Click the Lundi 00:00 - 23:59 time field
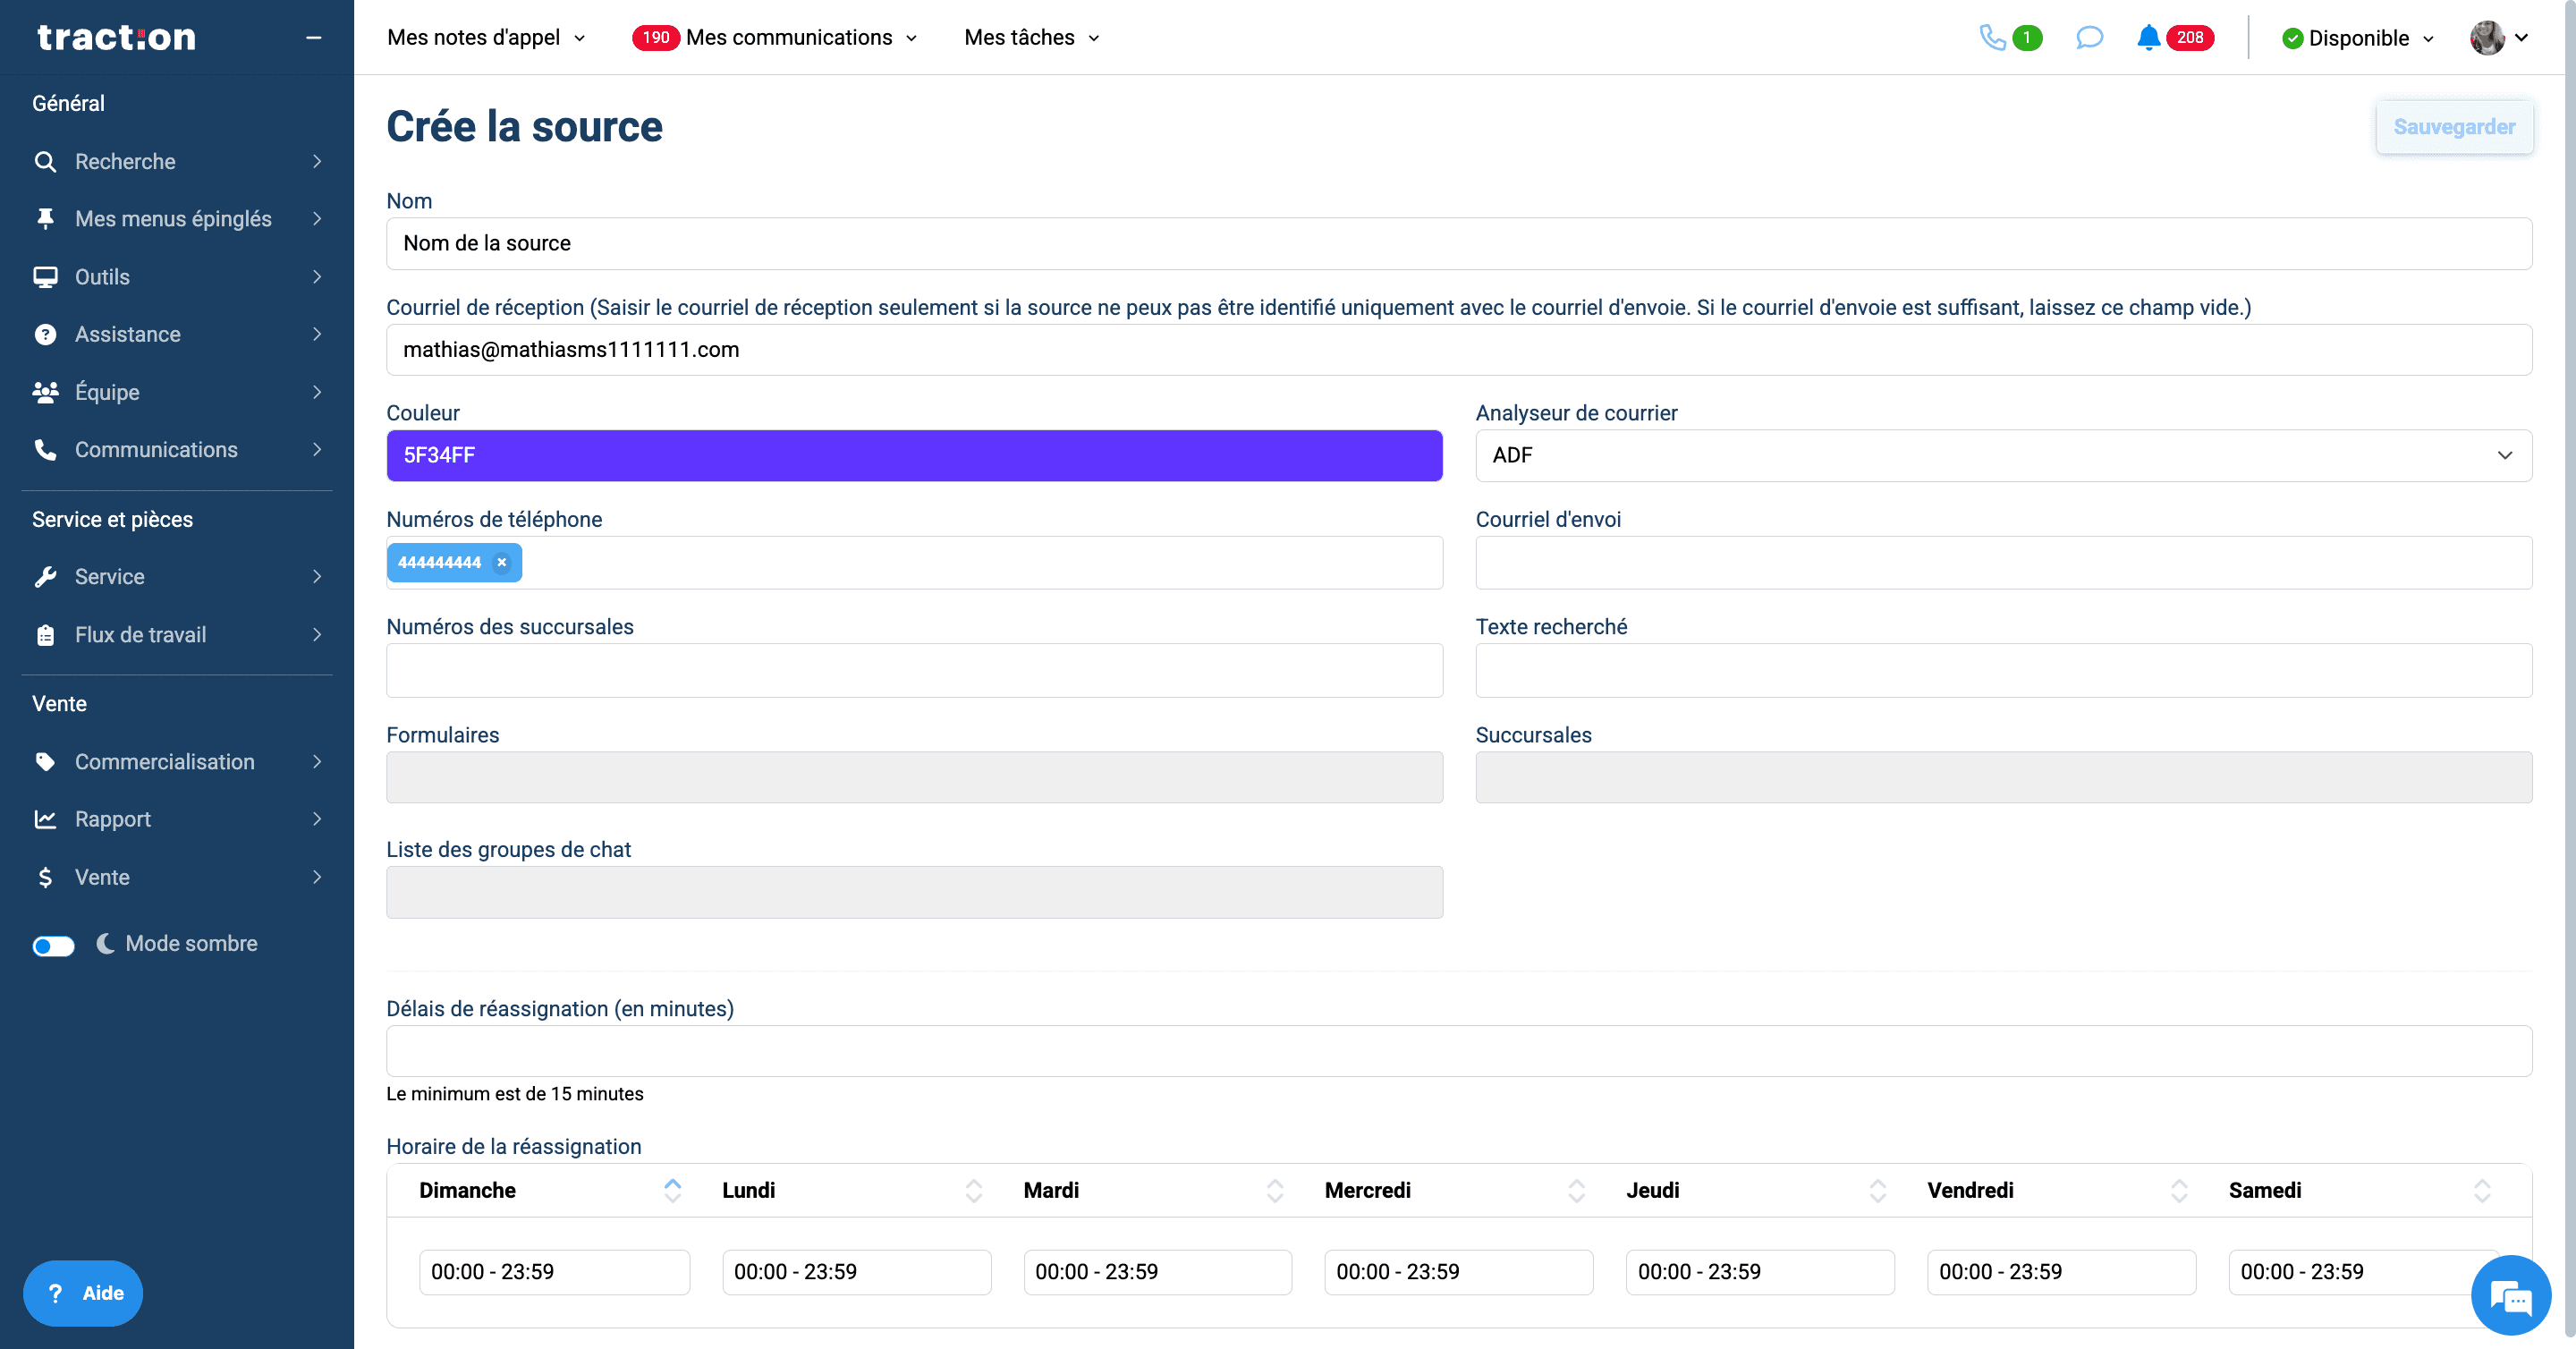2576x1349 pixels. (856, 1272)
